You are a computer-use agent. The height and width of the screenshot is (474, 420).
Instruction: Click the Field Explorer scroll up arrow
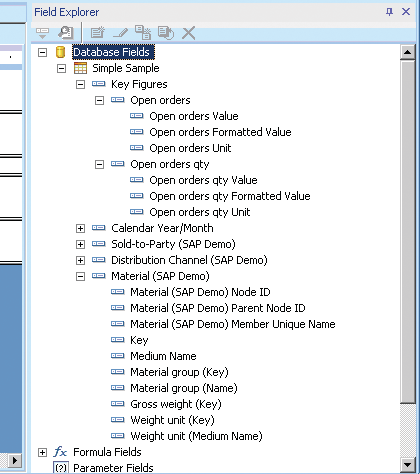[x=407, y=52]
